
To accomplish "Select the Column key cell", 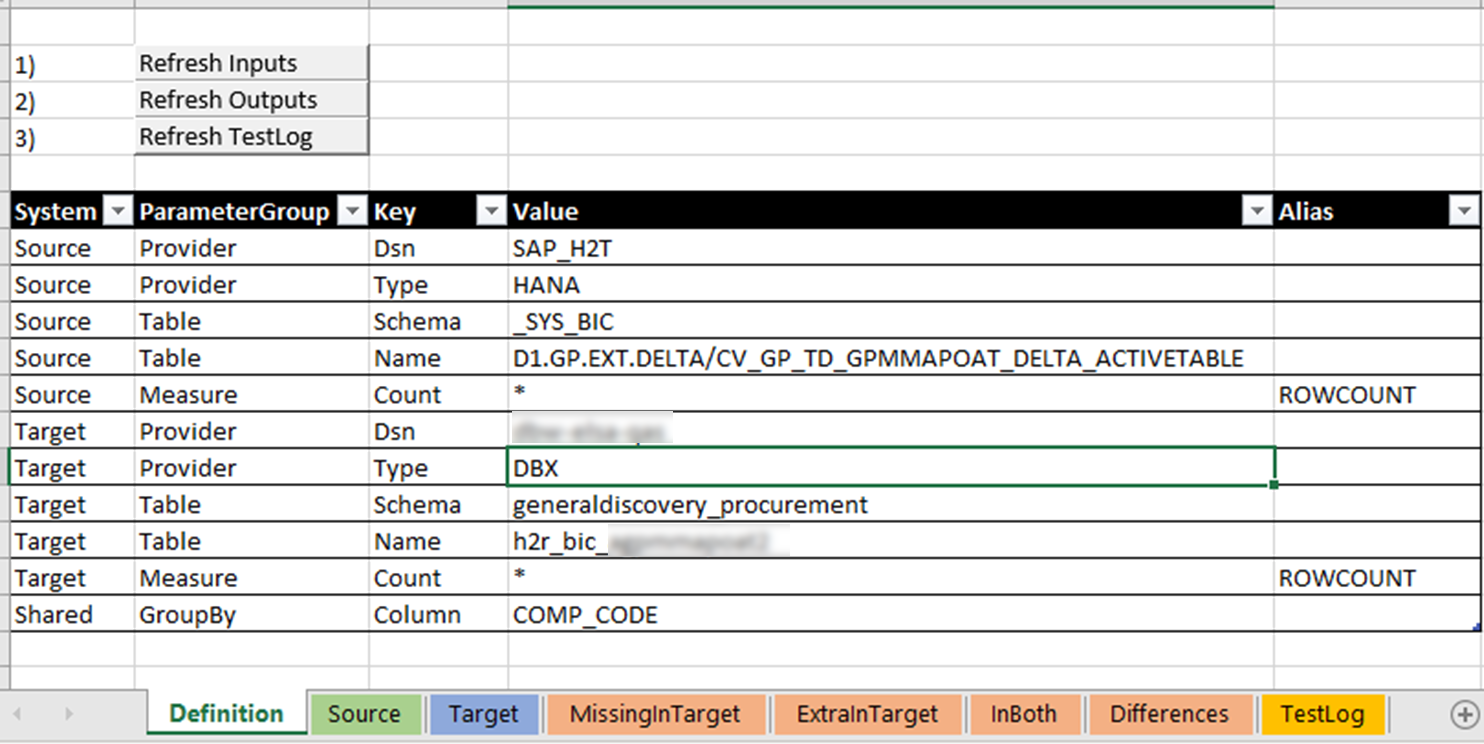I will (438, 615).
